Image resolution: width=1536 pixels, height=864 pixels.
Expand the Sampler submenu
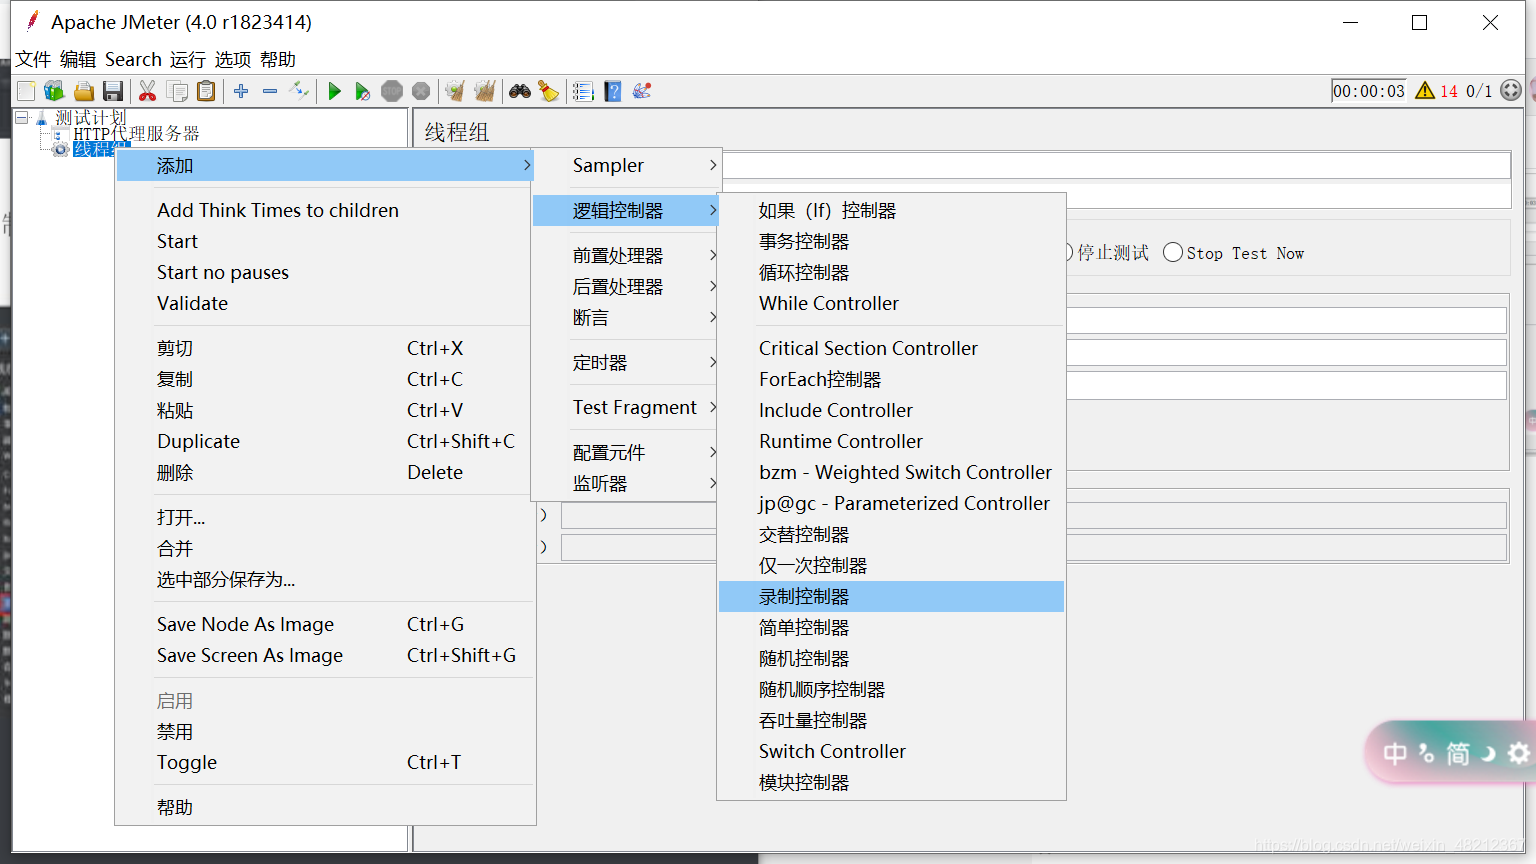tap(625, 165)
